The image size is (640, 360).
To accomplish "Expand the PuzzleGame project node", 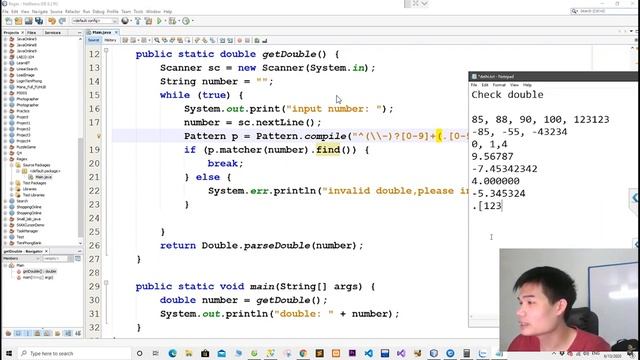I will click(6, 147).
